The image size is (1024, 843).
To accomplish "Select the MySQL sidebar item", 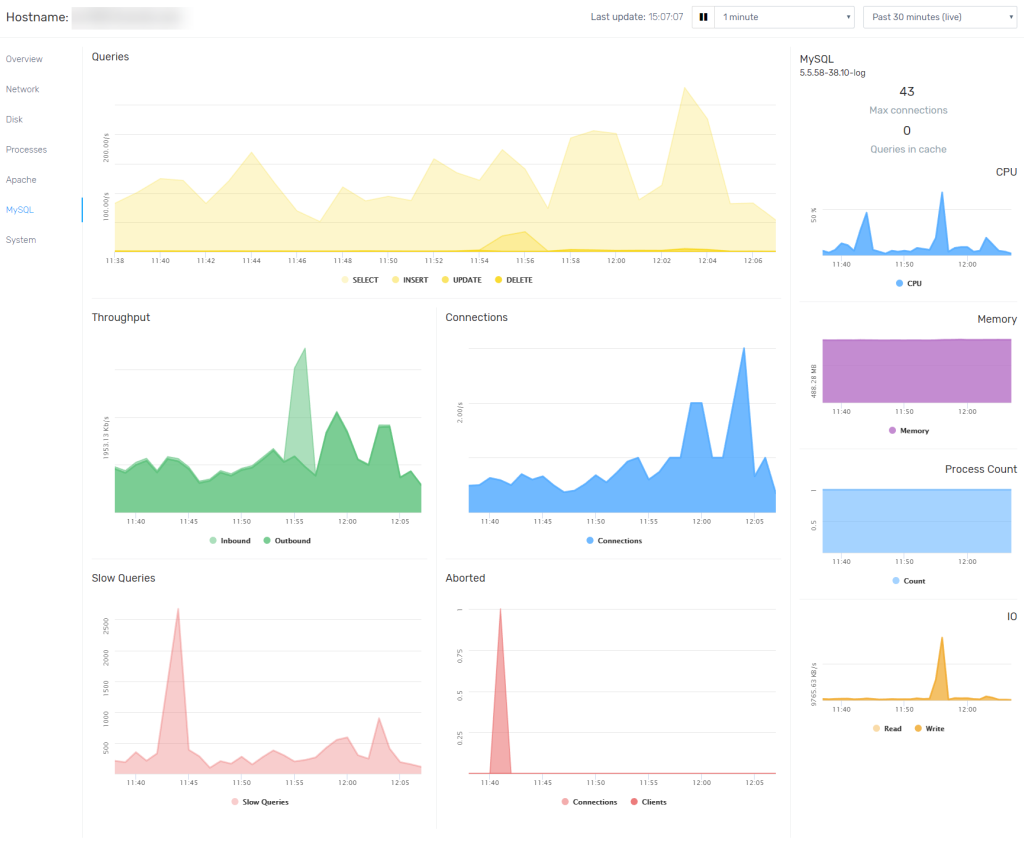I will [x=20, y=210].
